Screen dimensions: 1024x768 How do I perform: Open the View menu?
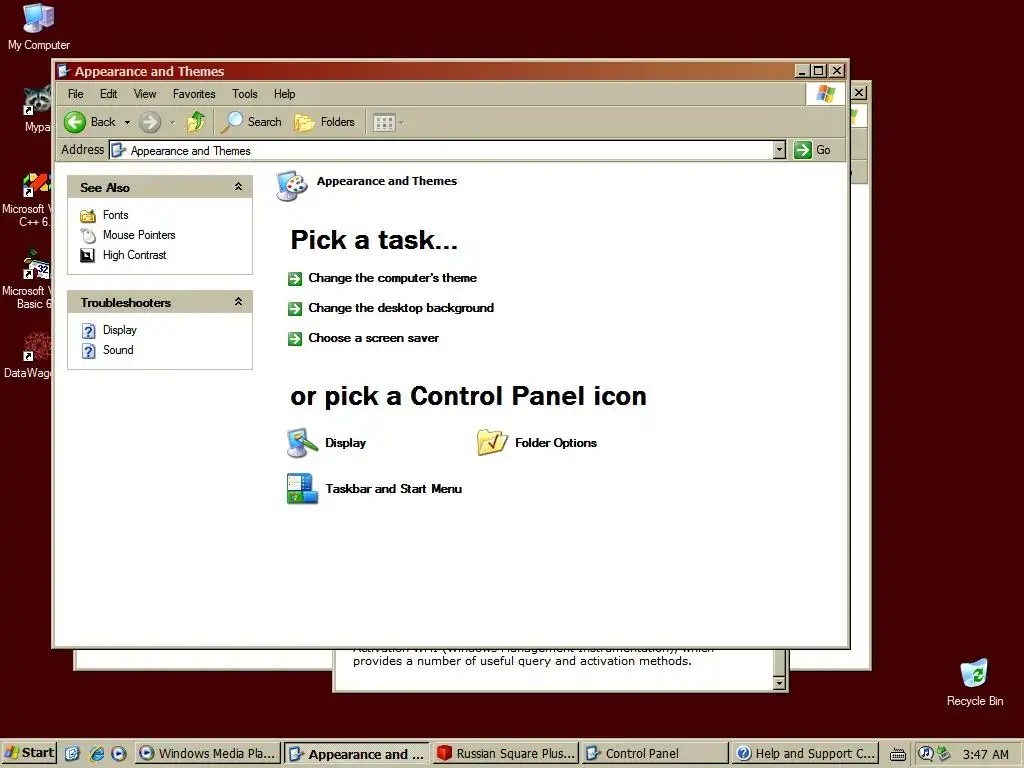pos(145,94)
